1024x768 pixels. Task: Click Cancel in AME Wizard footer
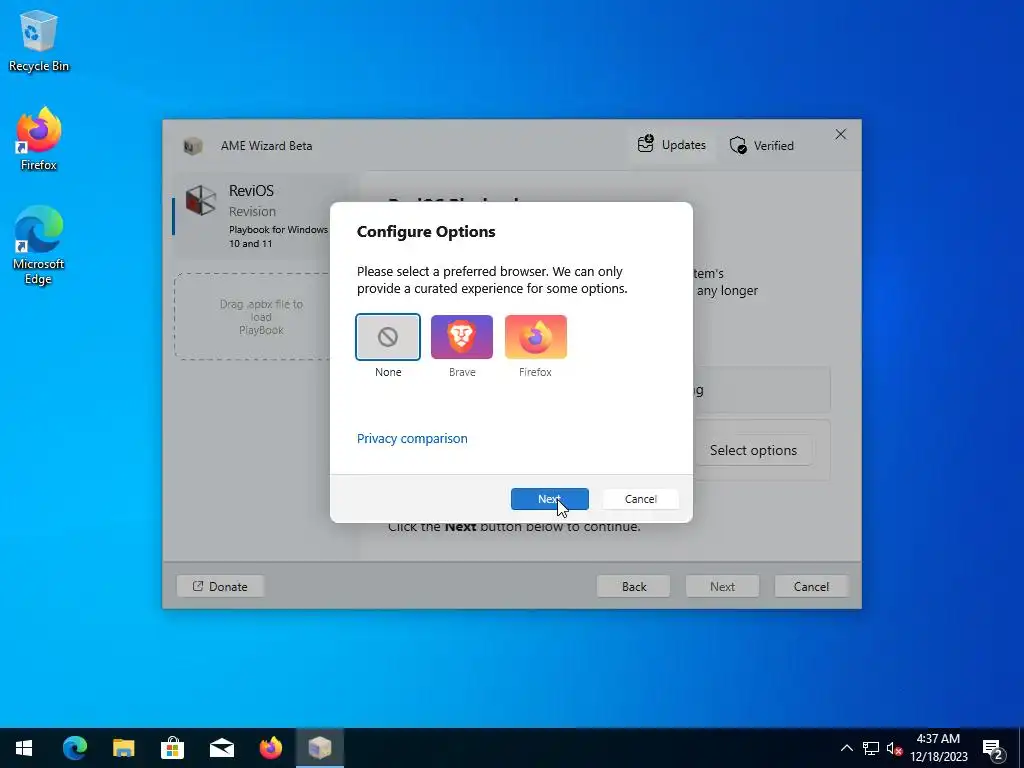(811, 586)
